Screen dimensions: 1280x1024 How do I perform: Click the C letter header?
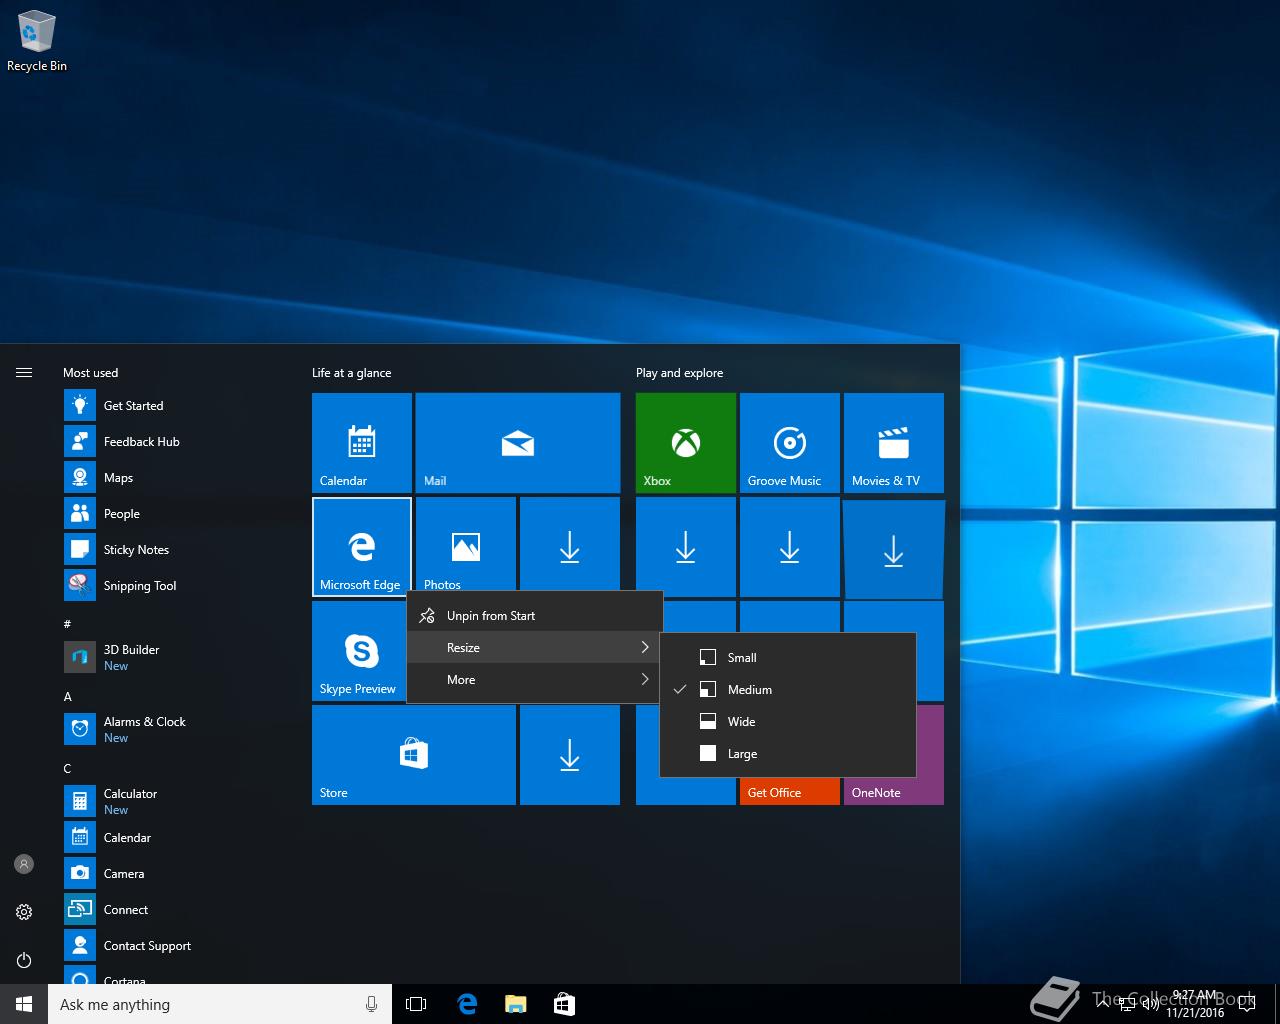67,768
